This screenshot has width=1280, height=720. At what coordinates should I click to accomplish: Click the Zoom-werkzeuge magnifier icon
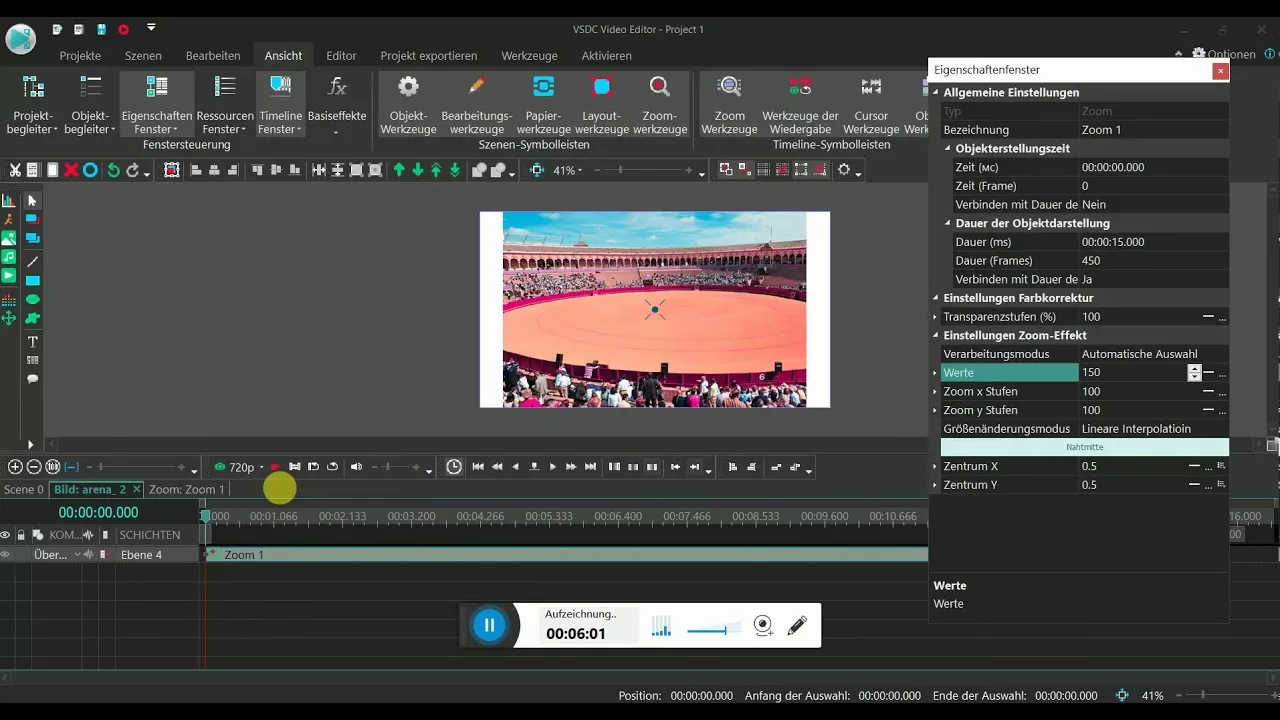tap(660, 88)
